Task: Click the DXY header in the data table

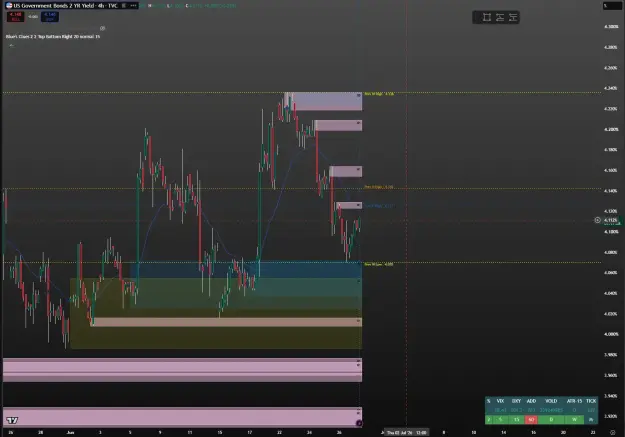Action: [x=516, y=401]
